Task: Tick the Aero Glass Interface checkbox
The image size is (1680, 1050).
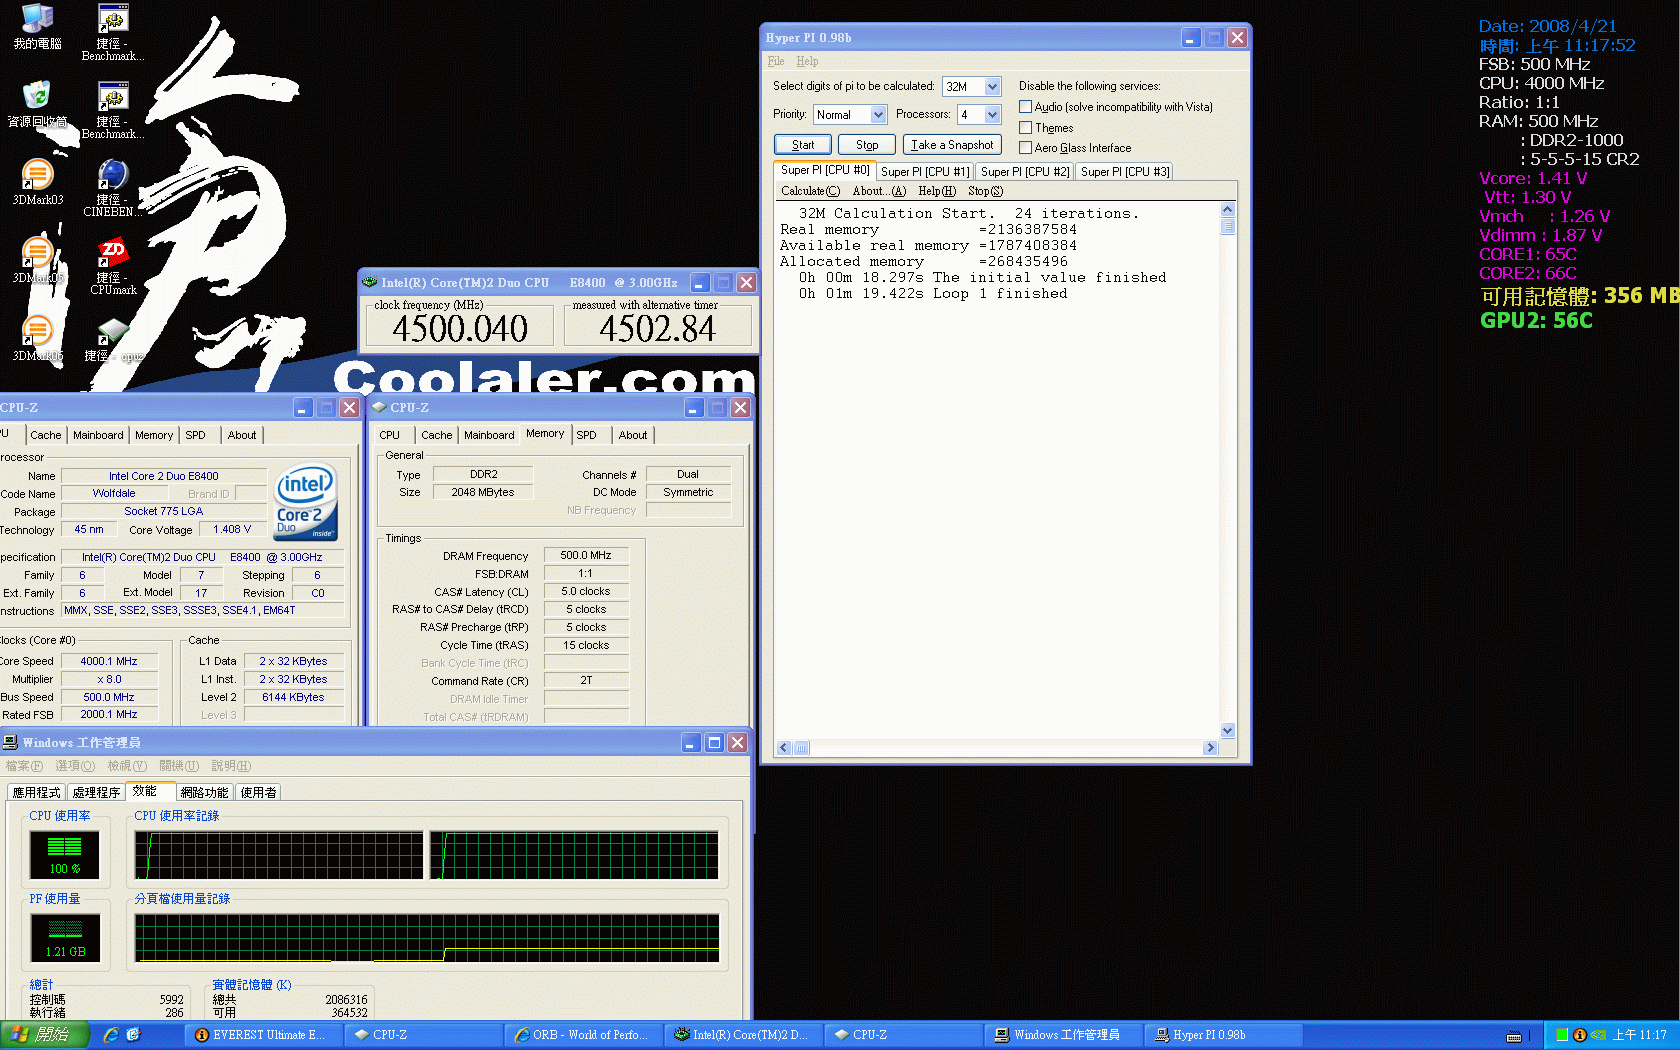Action: tap(1025, 148)
